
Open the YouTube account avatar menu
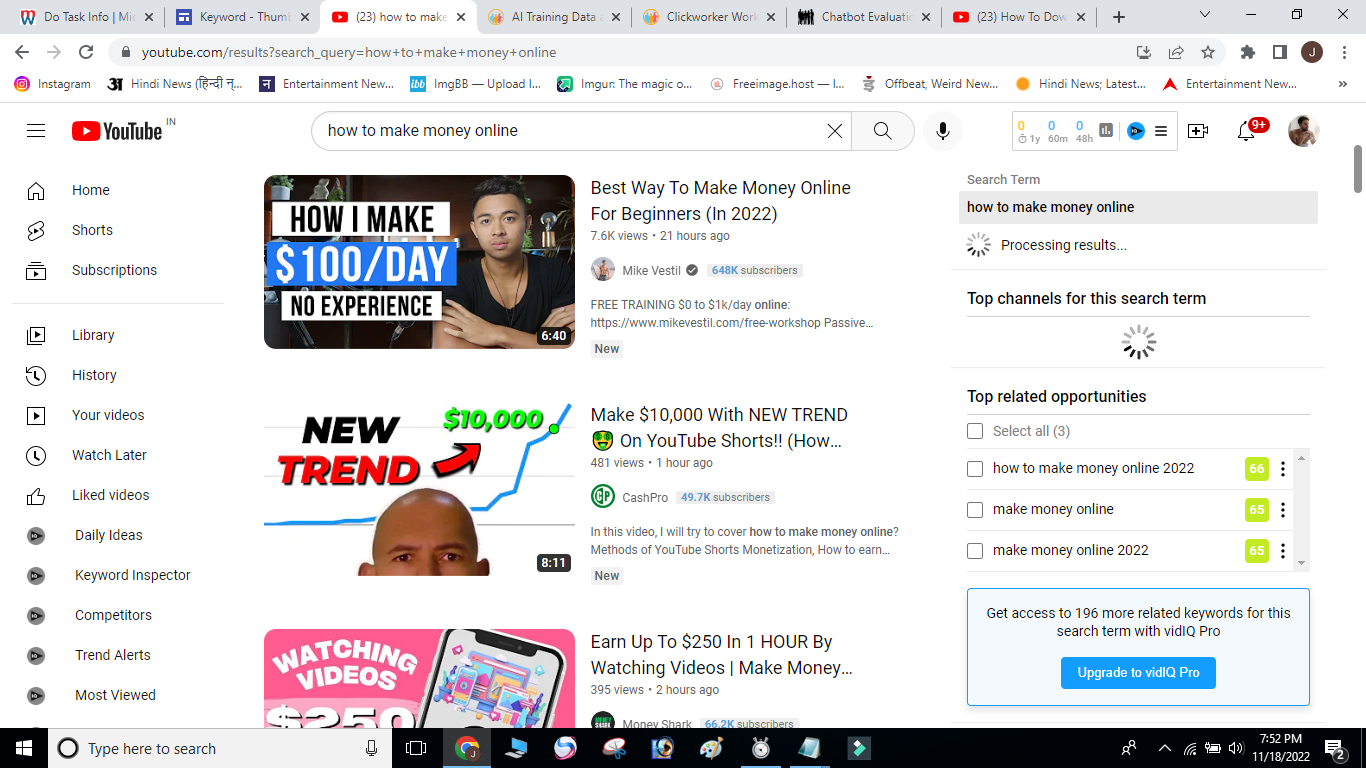click(x=1303, y=131)
